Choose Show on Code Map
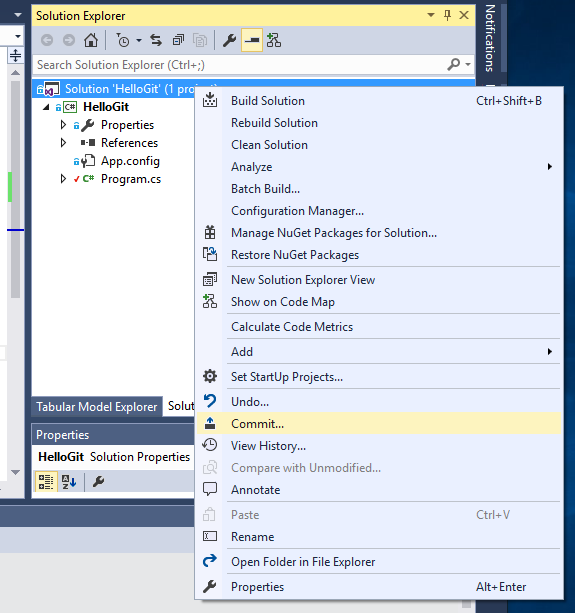Screen dimensions: 575x613 click(379, 302)
